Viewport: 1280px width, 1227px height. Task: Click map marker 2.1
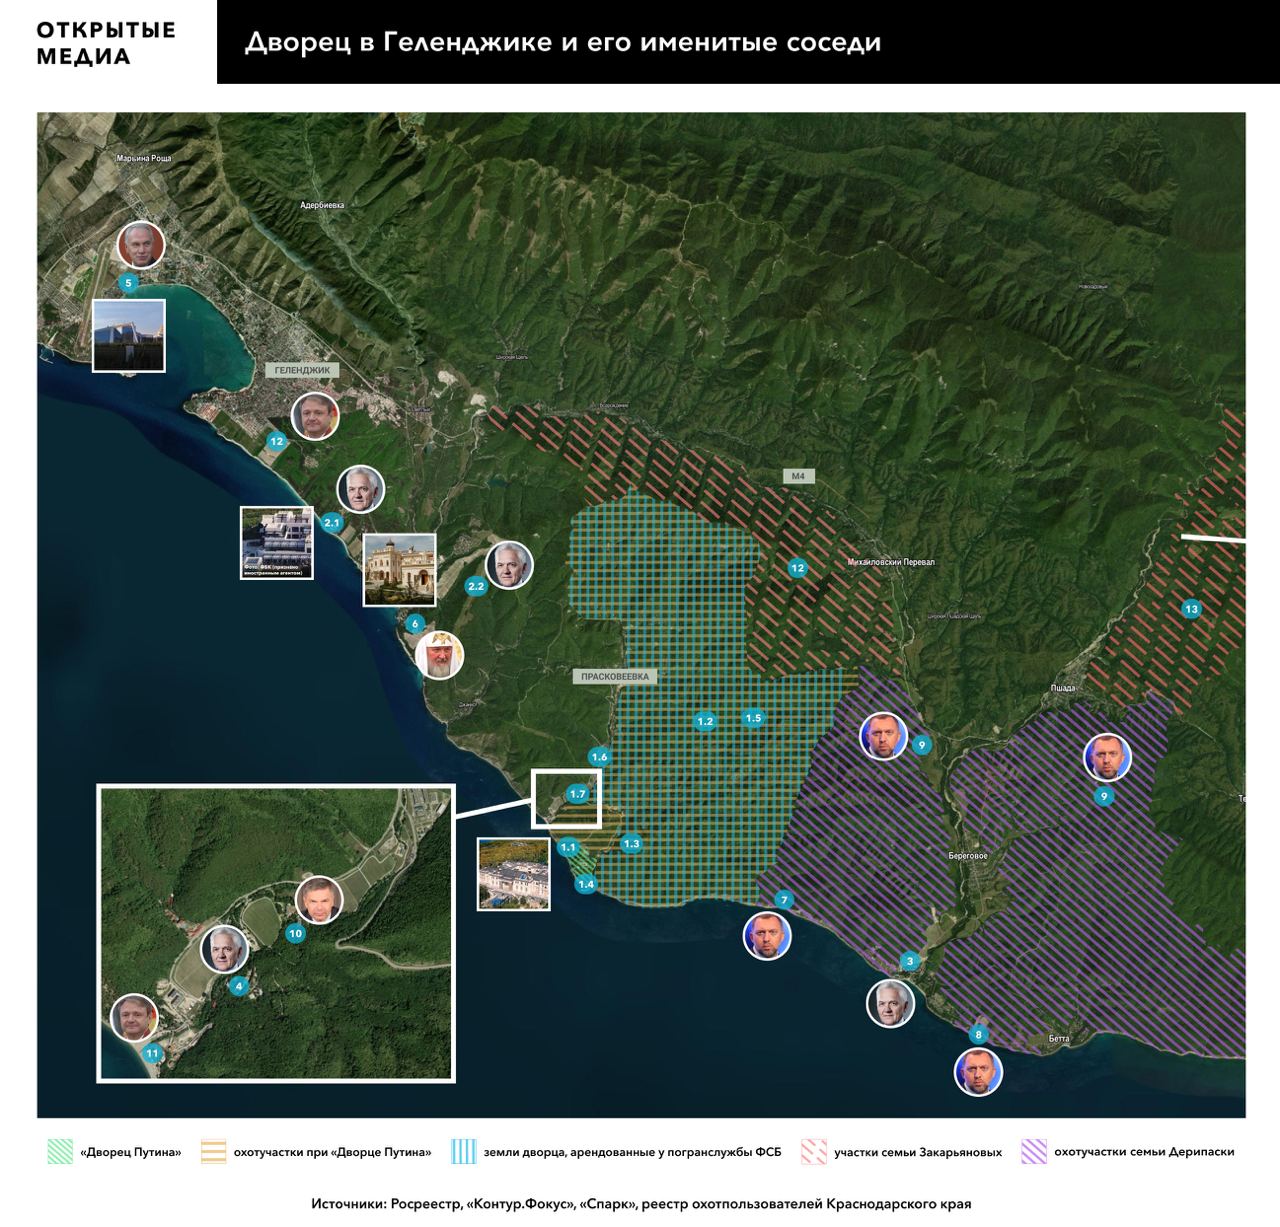tap(332, 523)
